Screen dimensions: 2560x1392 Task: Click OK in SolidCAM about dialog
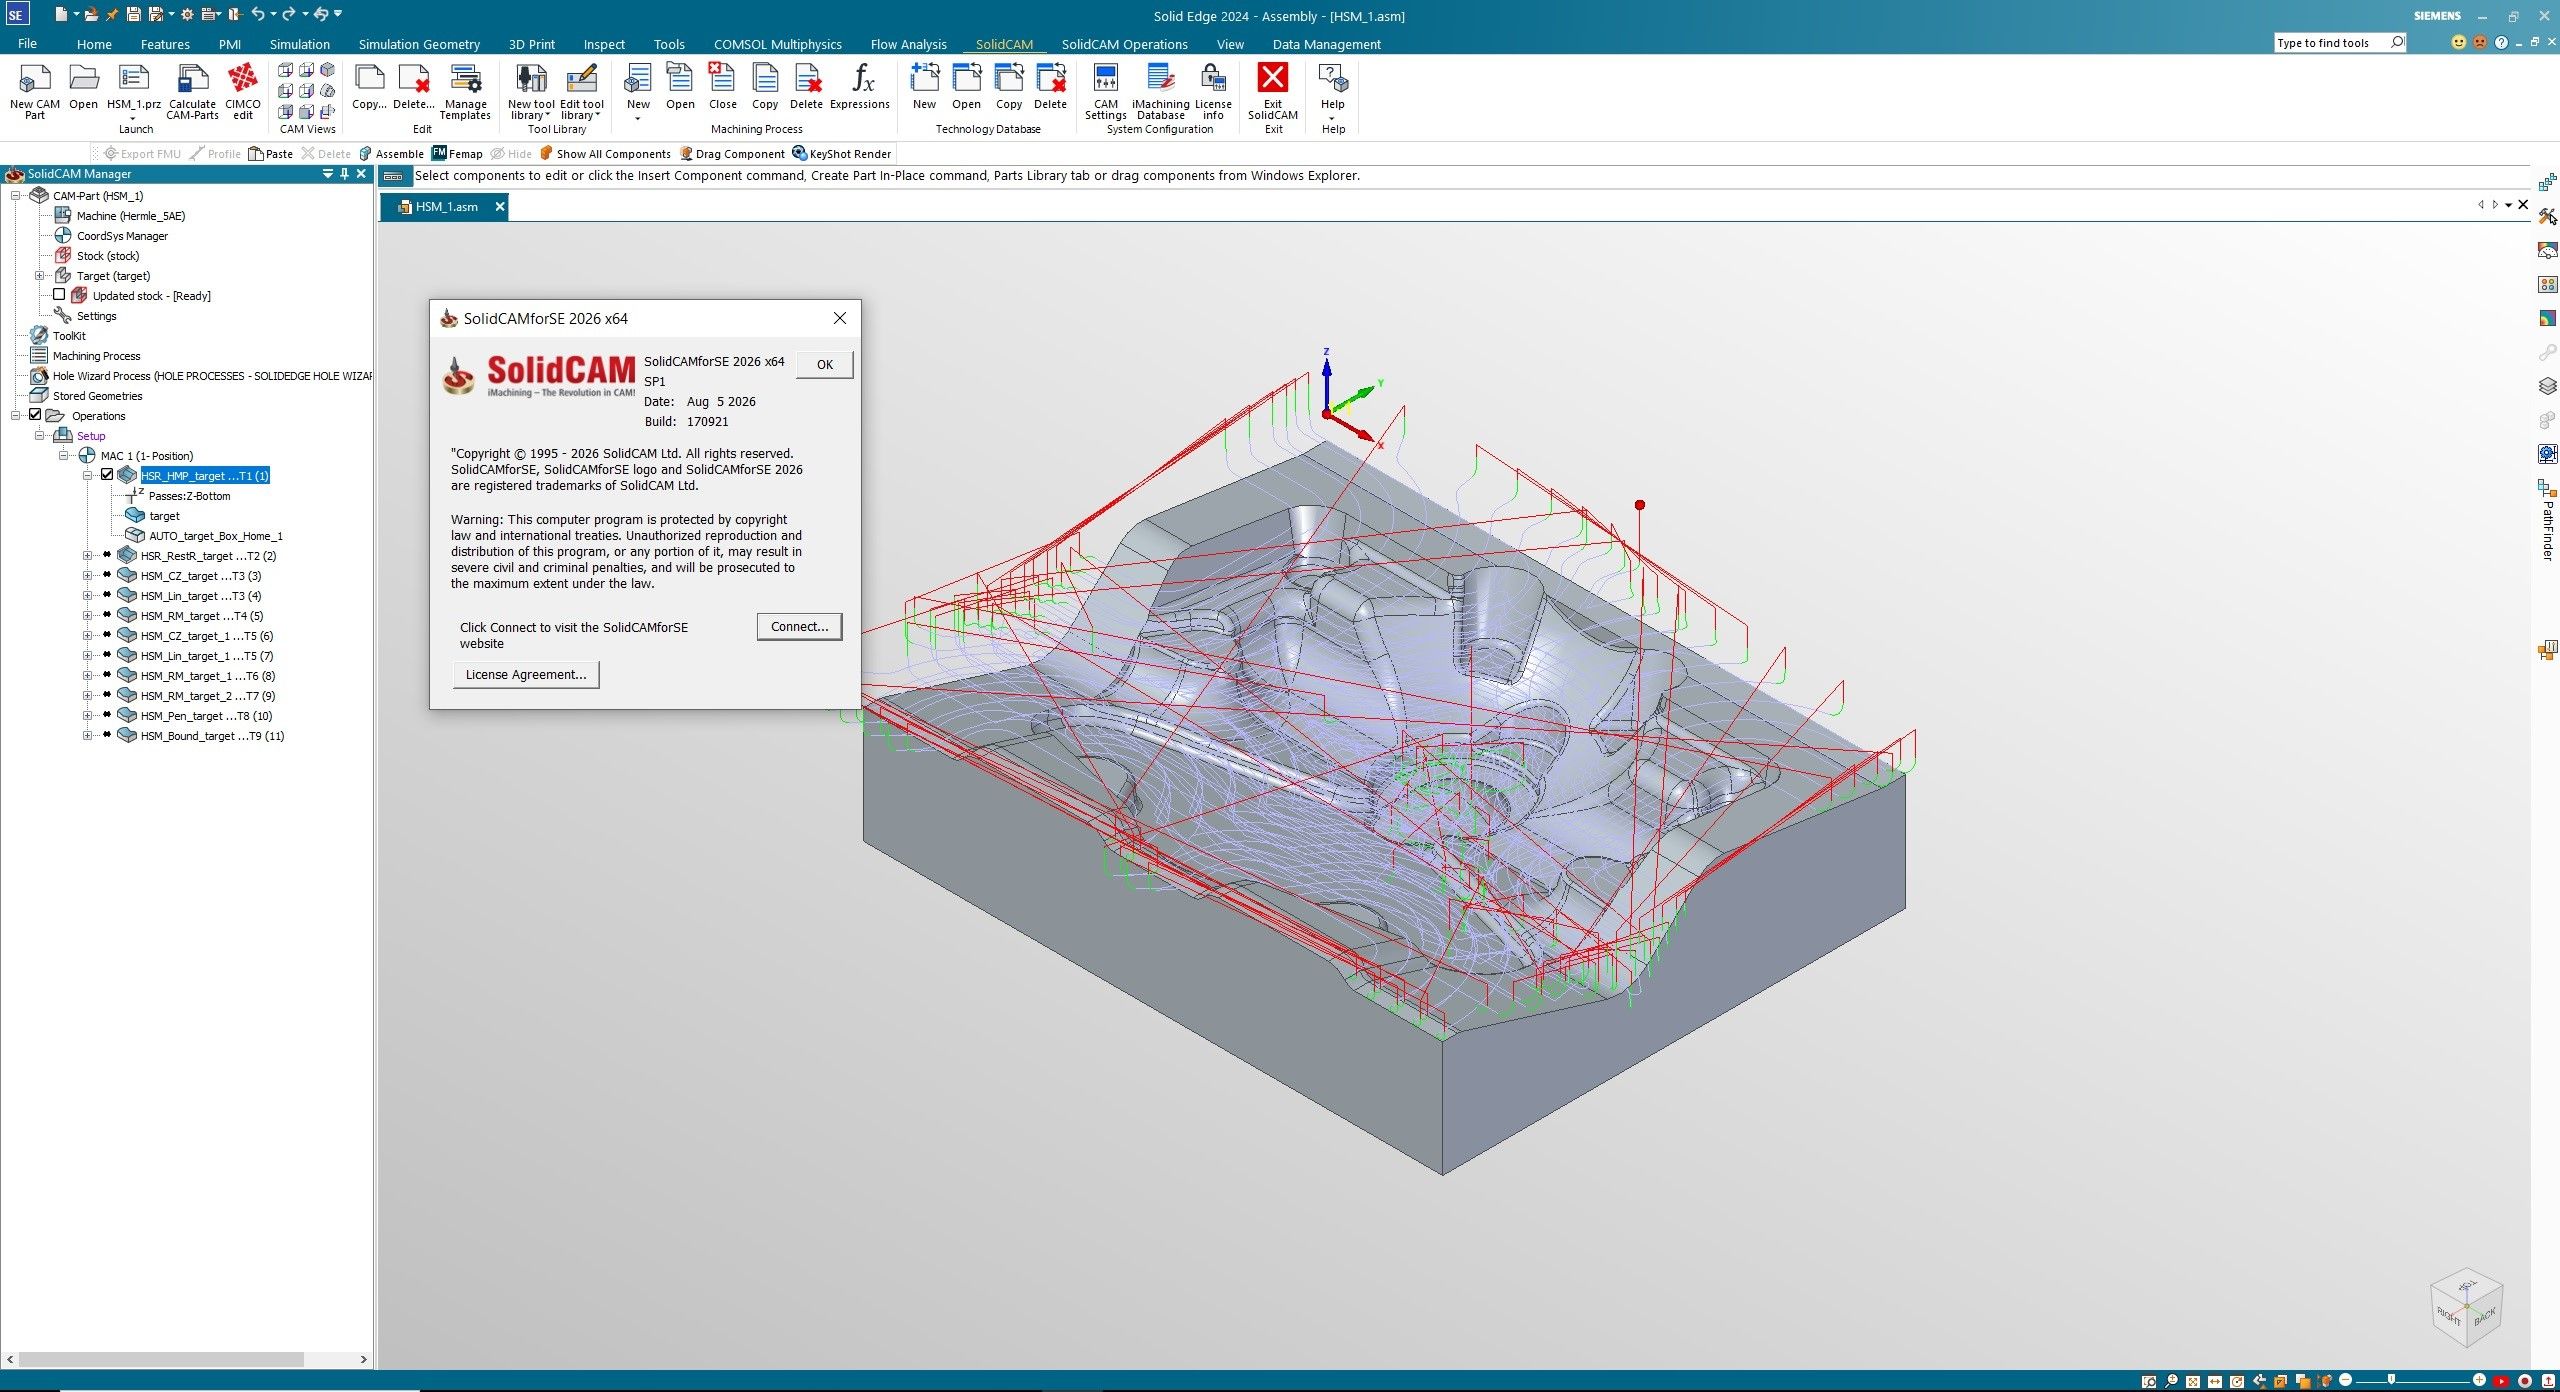pos(824,364)
